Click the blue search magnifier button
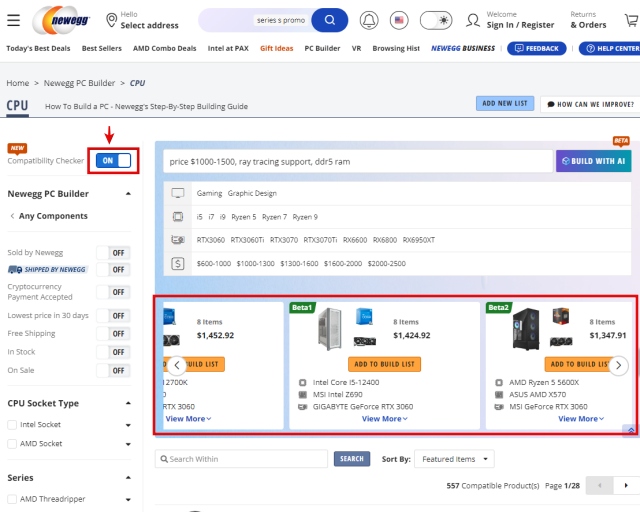 pos(329,20)
